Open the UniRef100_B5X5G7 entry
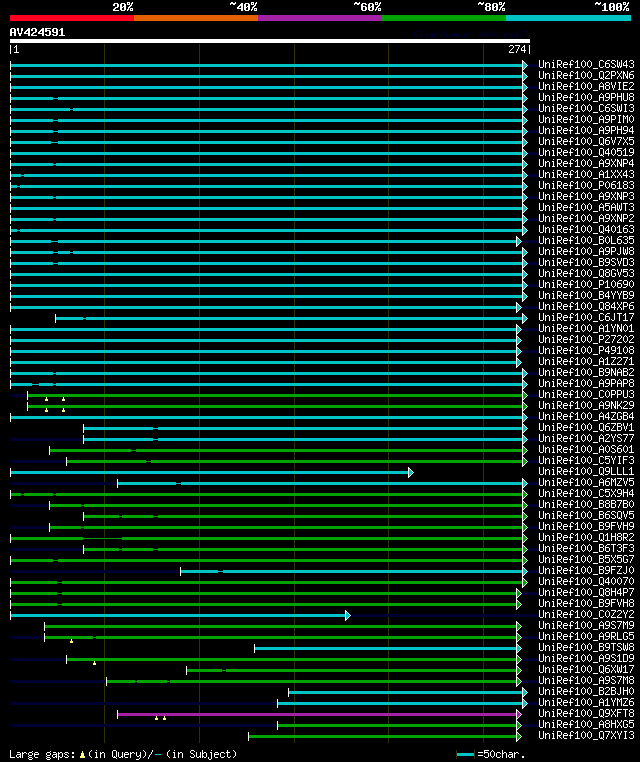This screenshot has width=640, height=762. [x=586, y=559]
